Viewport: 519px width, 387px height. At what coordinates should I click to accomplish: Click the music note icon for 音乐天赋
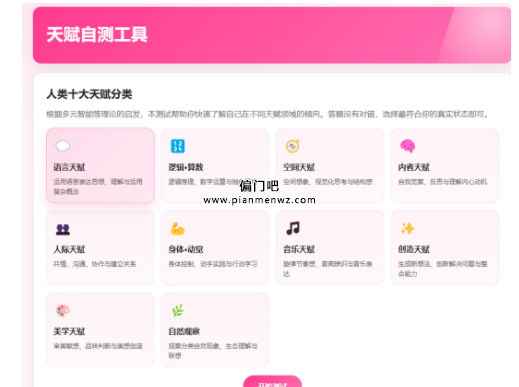pos(293,228)
